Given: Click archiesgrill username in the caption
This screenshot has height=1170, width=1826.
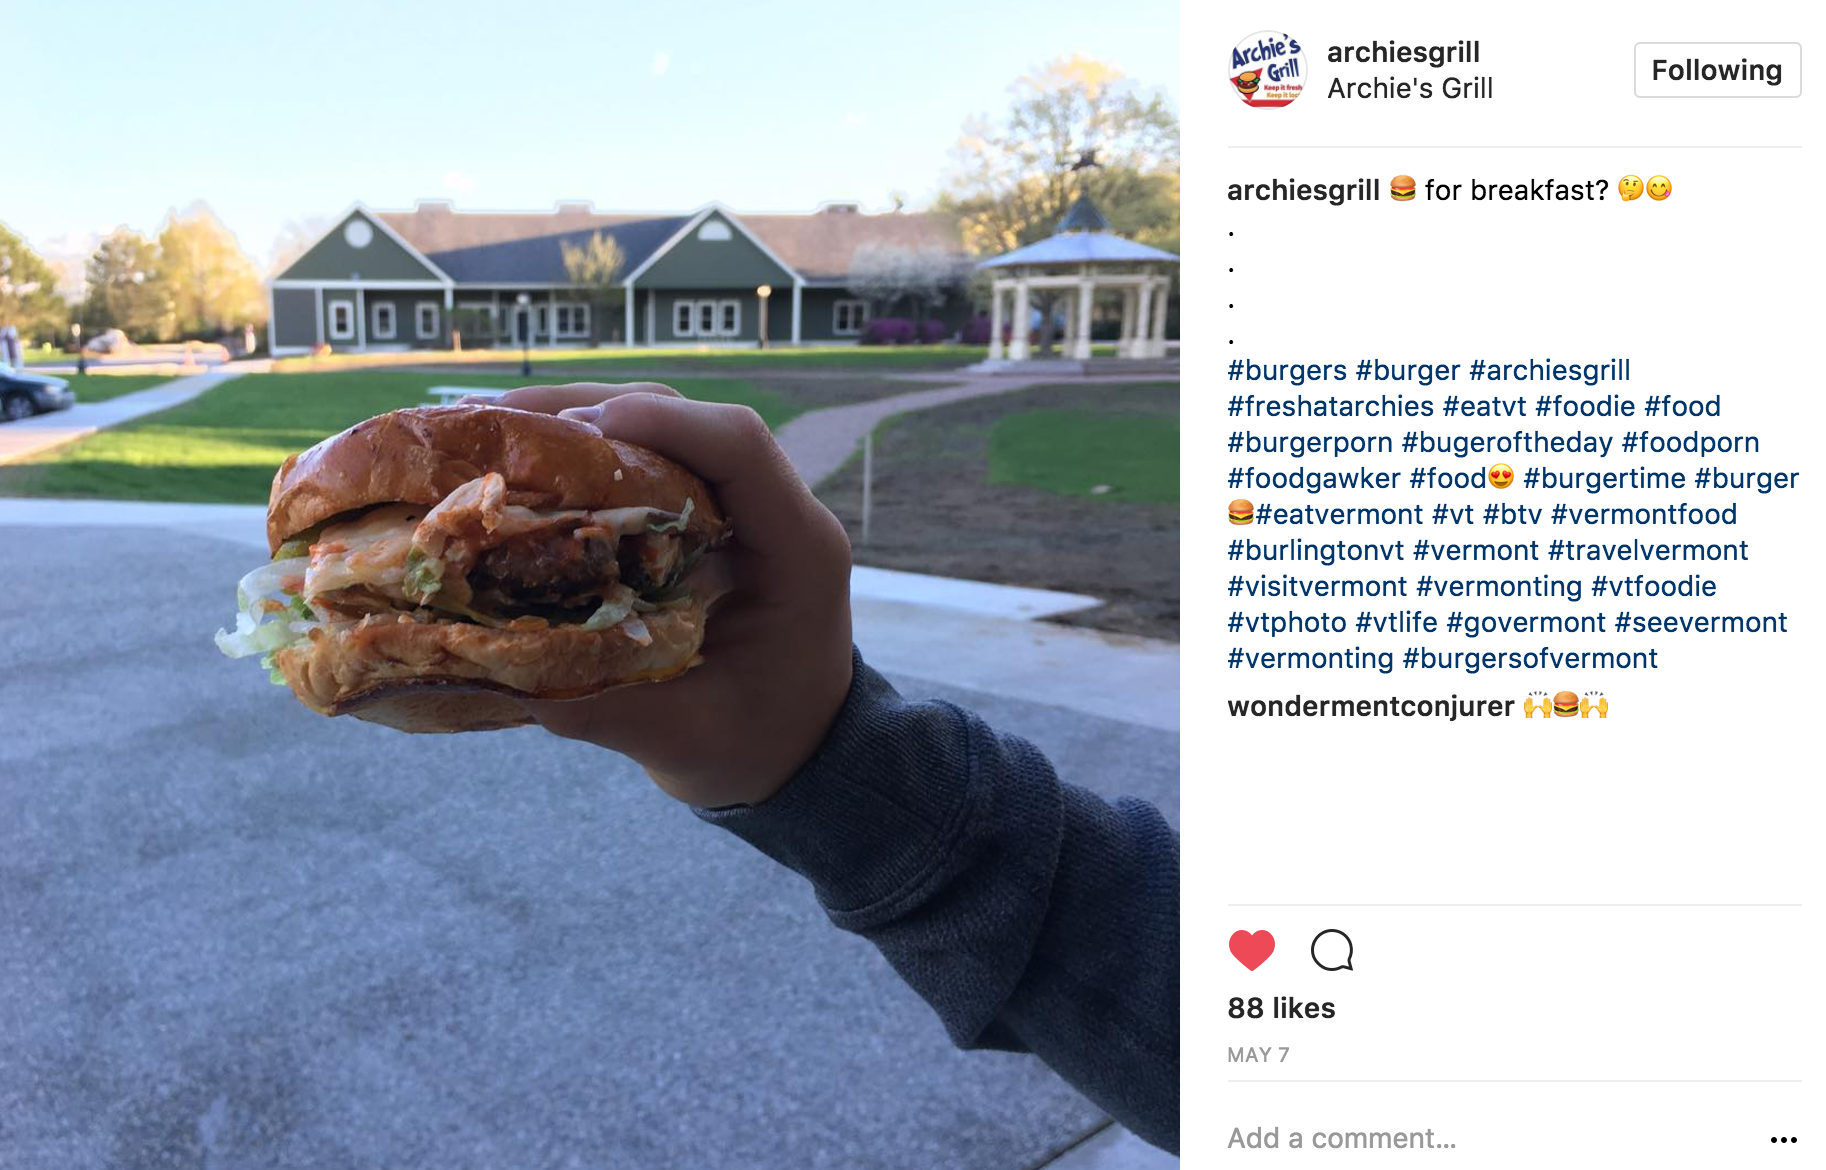Looking at the screenshot, I should point(1303,190).
